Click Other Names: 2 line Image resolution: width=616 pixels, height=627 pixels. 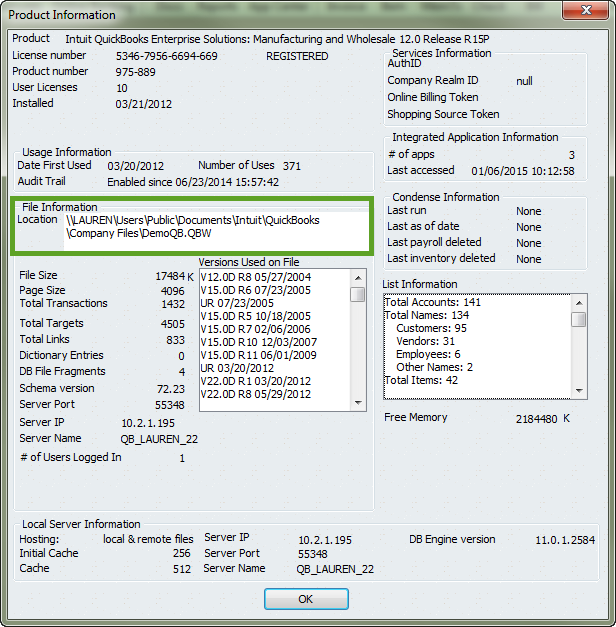tap(434, 367)
